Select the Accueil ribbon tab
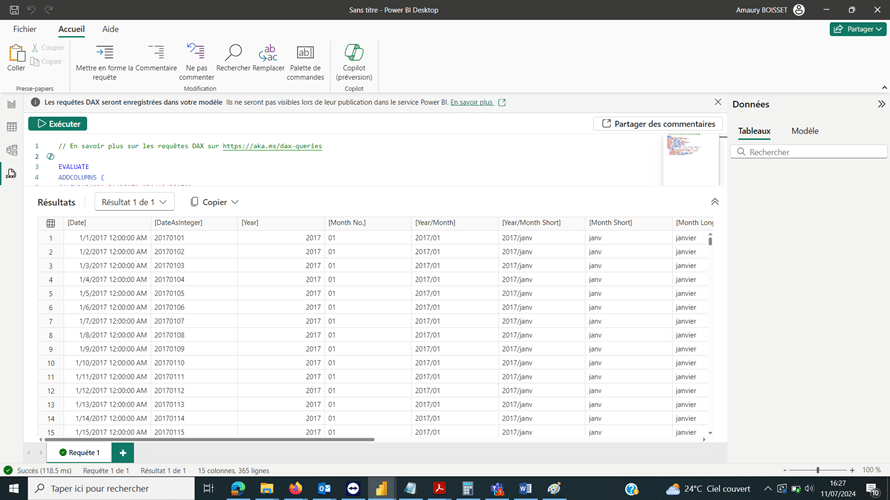Image resolution: width=890 pixels, height=500 pixels. (x=72, y=29)
